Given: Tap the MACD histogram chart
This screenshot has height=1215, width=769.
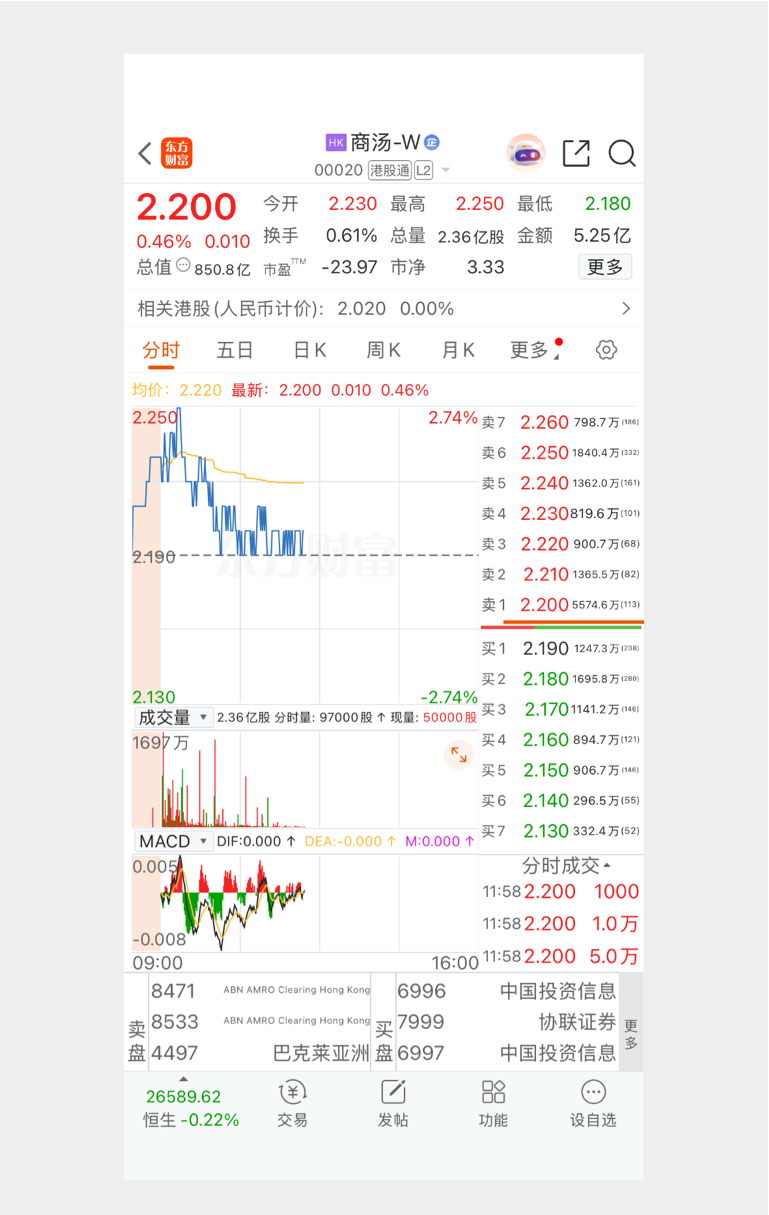Looking at the screenshot, I should click(x=305, y=903).
